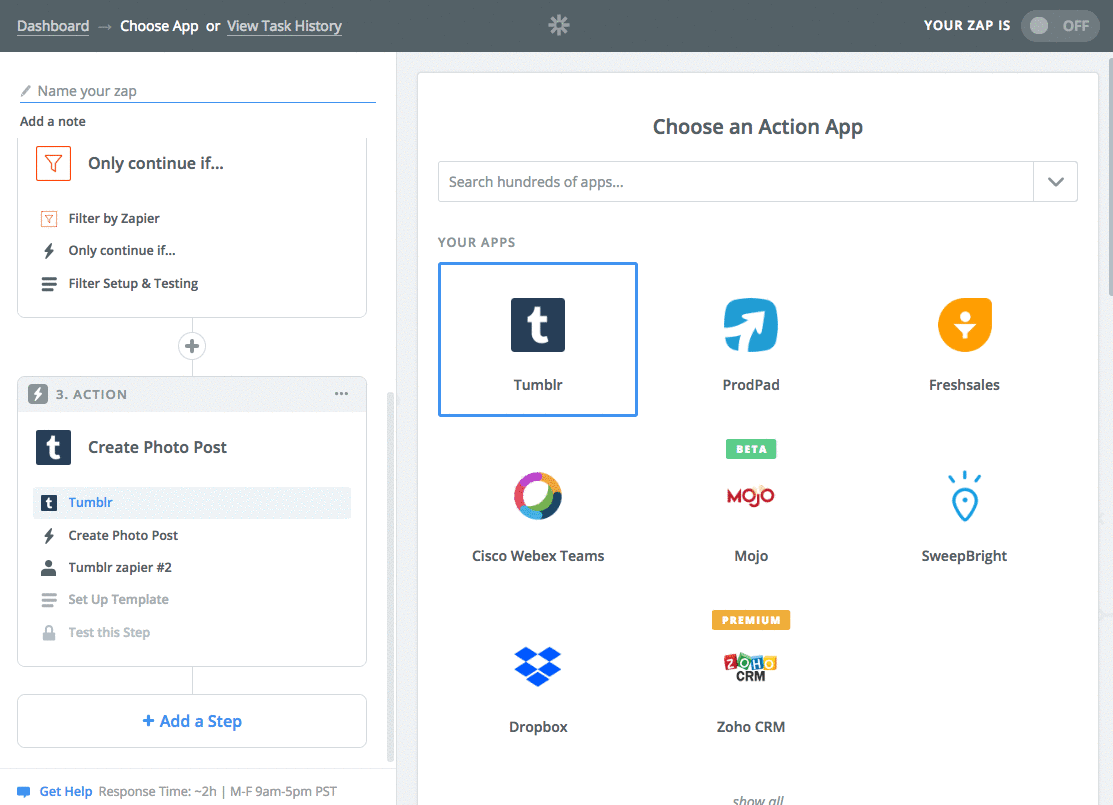1113x805 pixels.
Task: Select the Zoho CRM app icon
Action: tap(751, 667)
